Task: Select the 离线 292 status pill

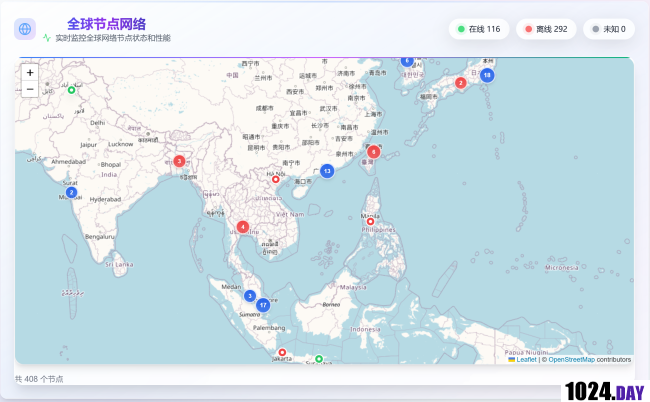Action: pos(546,29)
